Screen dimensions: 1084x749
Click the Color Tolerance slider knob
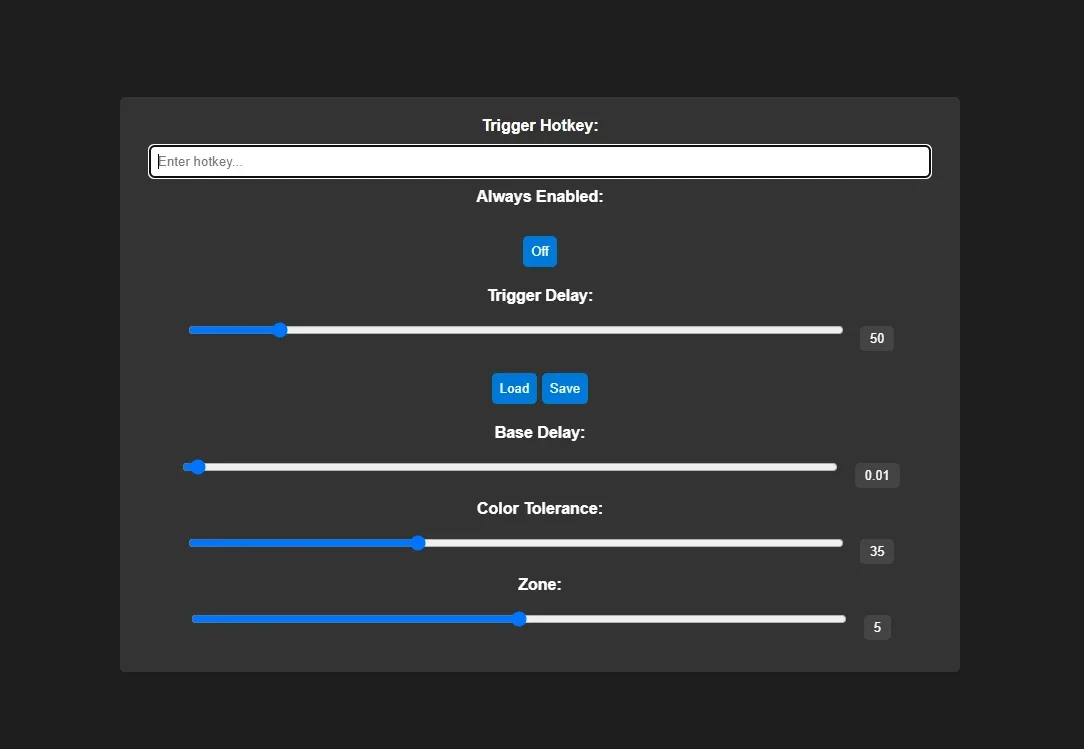pos(418,543)
